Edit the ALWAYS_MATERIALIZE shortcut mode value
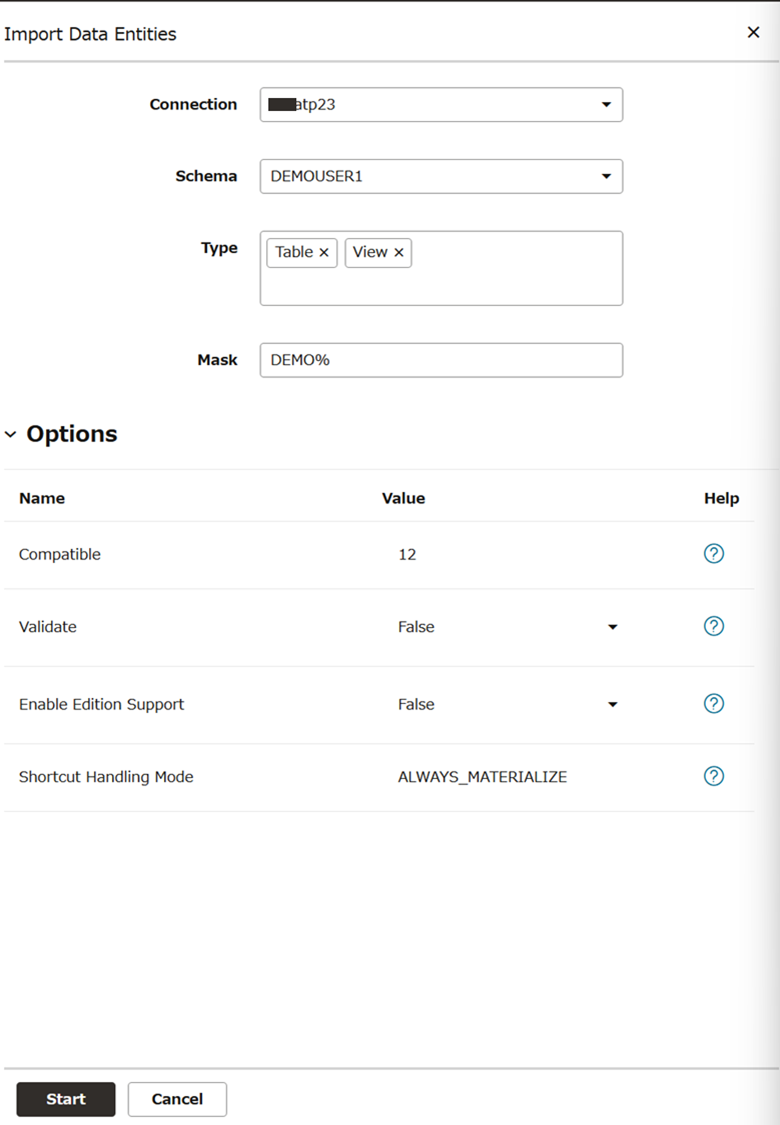The image size is (780, 1125). 482,777
